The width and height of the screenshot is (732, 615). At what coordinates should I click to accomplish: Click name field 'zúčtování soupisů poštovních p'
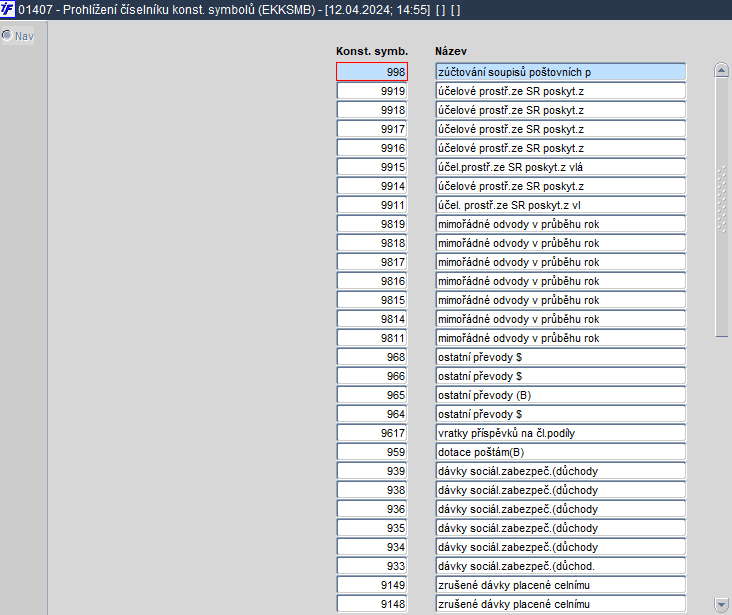click(560, 72)
